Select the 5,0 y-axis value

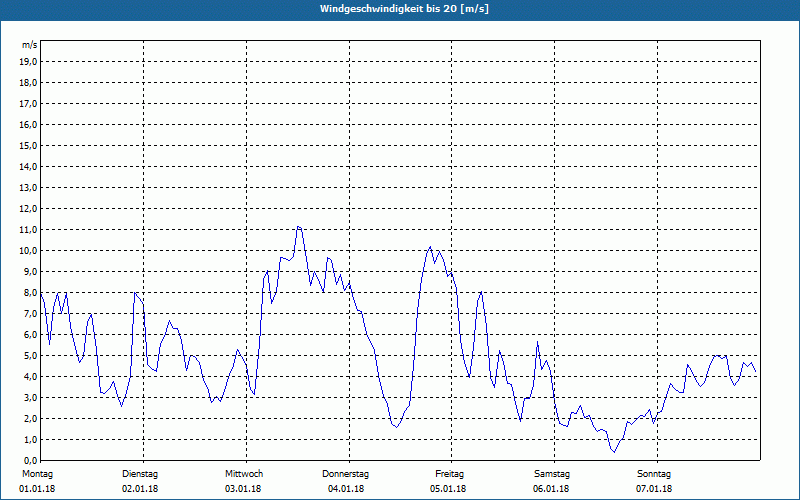[x=31, y=356]
